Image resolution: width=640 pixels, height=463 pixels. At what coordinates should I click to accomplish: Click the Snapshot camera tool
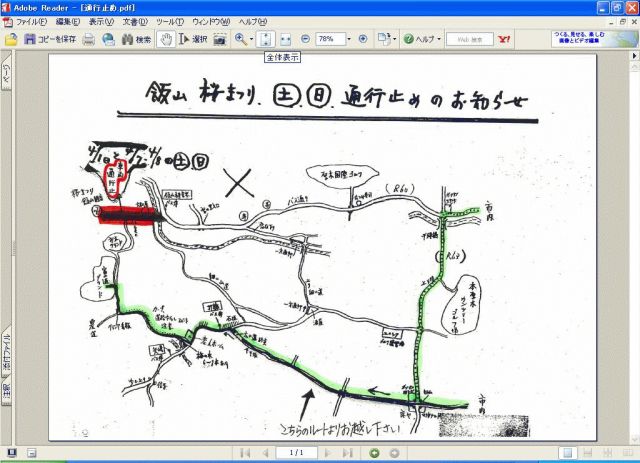click(219, 39)
